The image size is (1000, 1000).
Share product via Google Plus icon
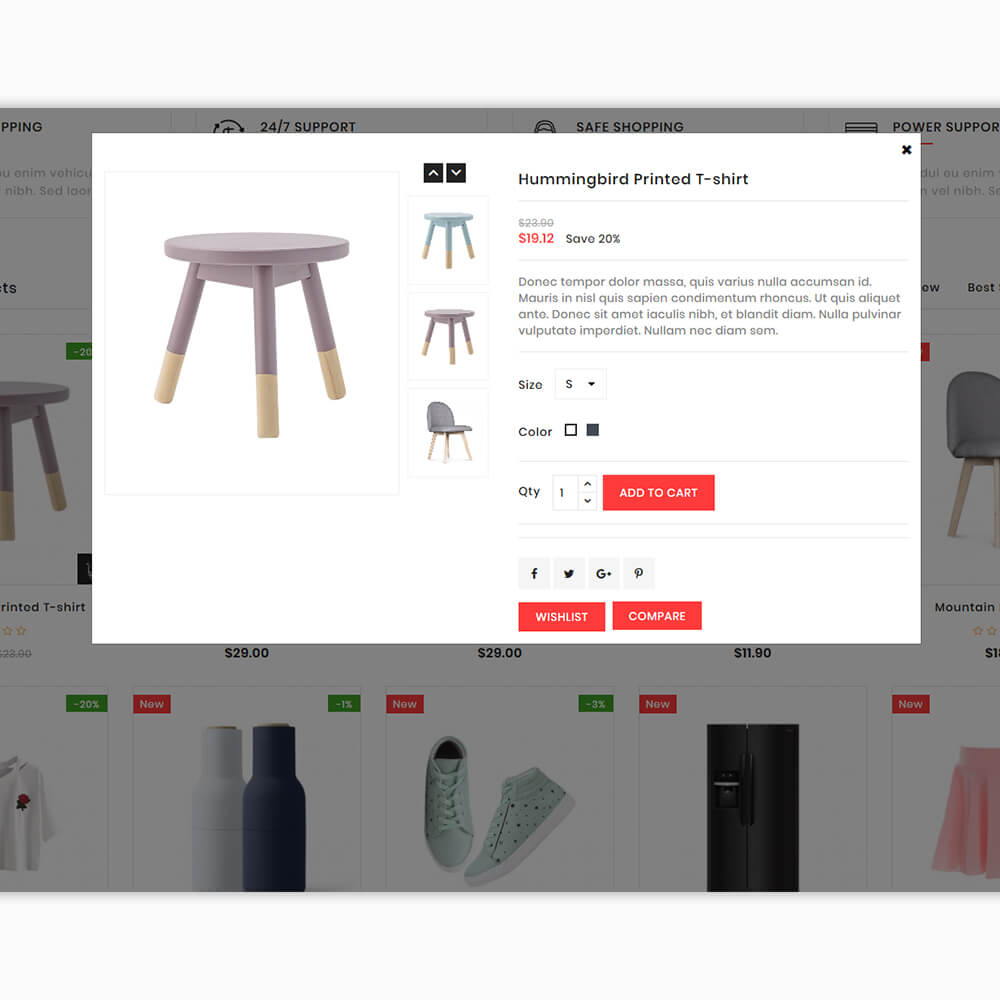pos(603,573)
